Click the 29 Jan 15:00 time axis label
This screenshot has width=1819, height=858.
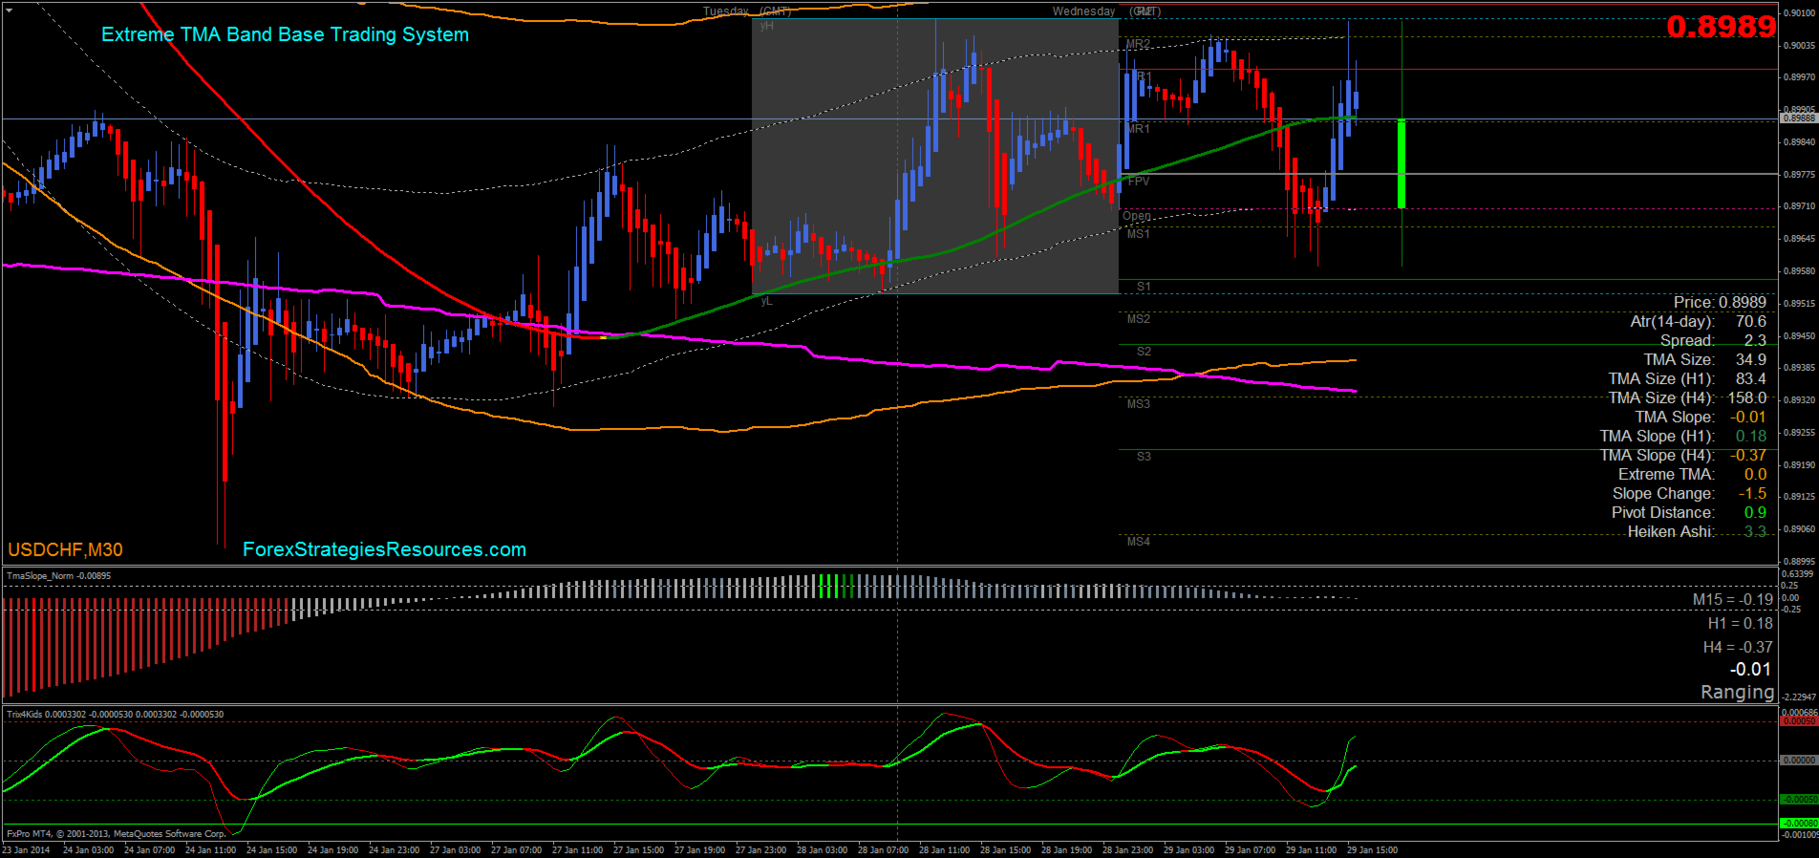(1372, 850)
